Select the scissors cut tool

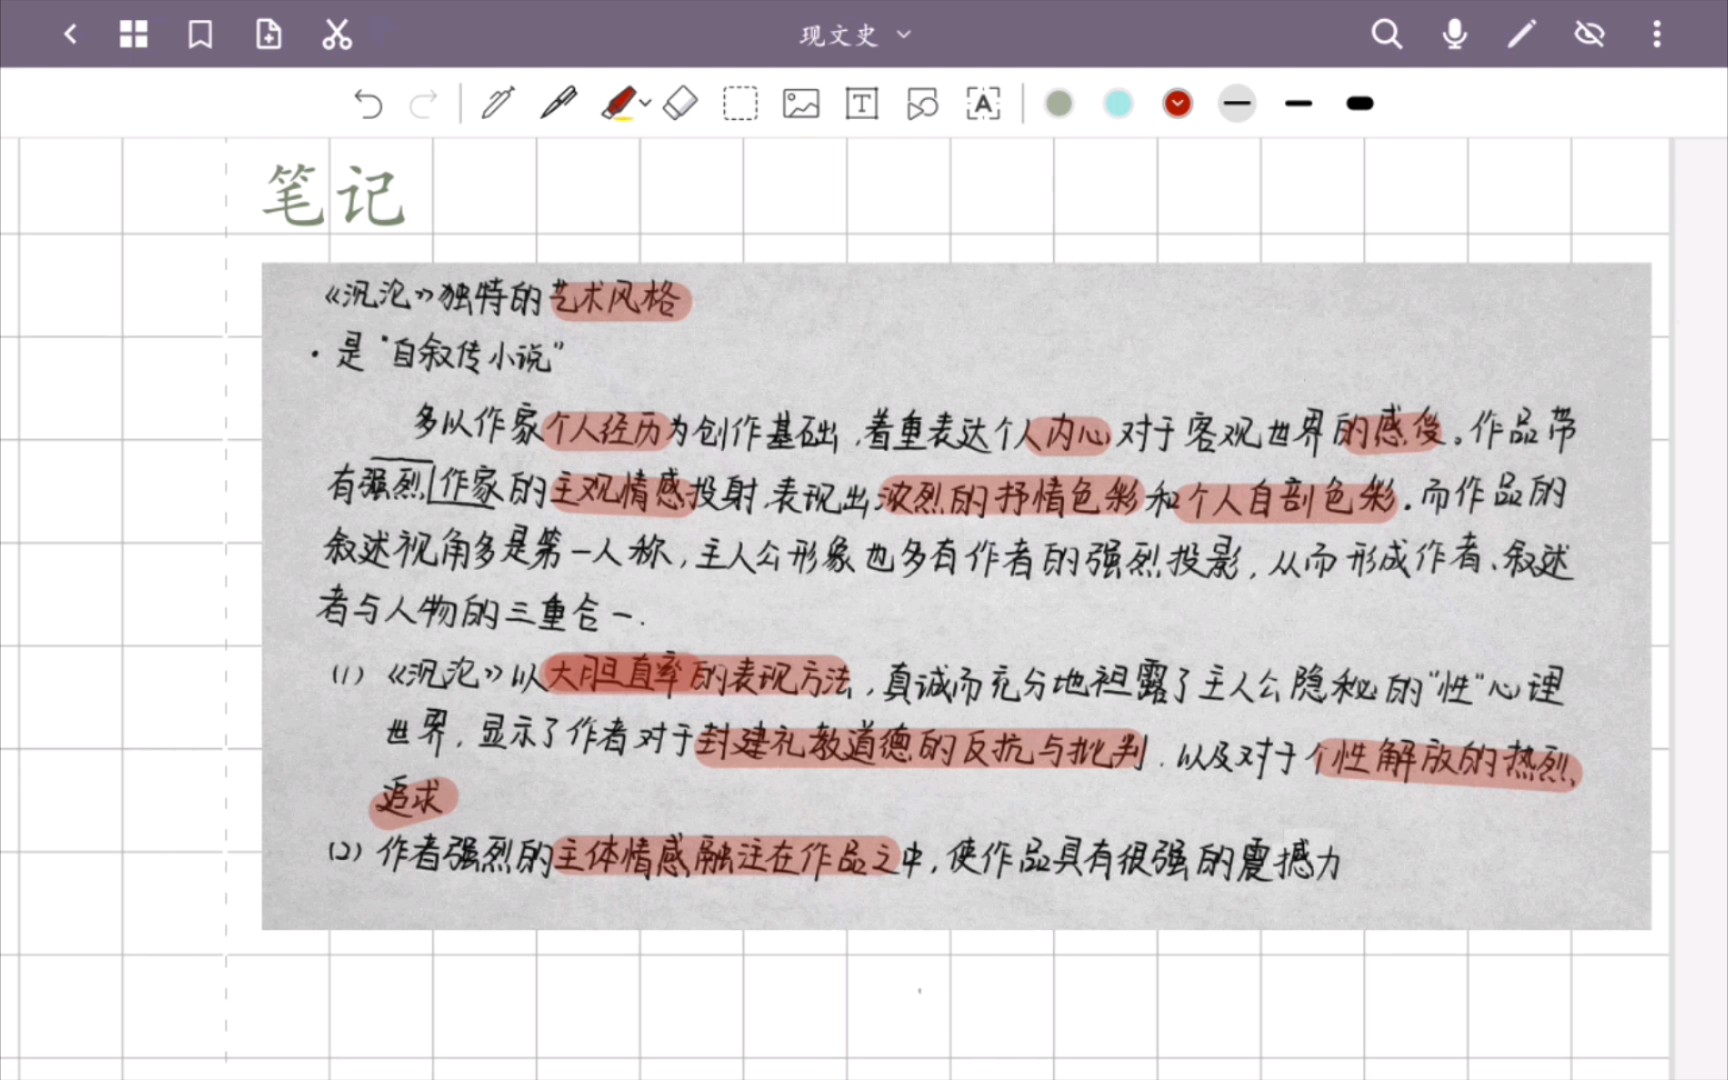pos(337,34)
